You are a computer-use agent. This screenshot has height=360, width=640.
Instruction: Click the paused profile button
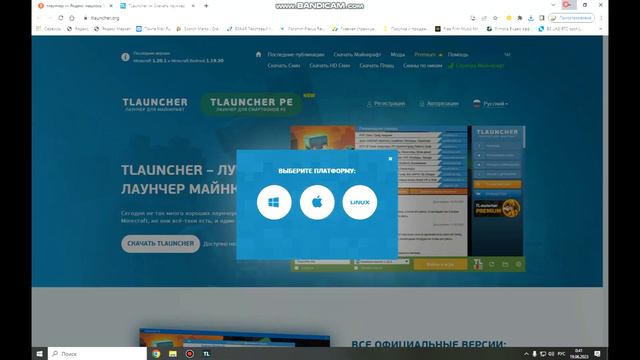[571, 18]
